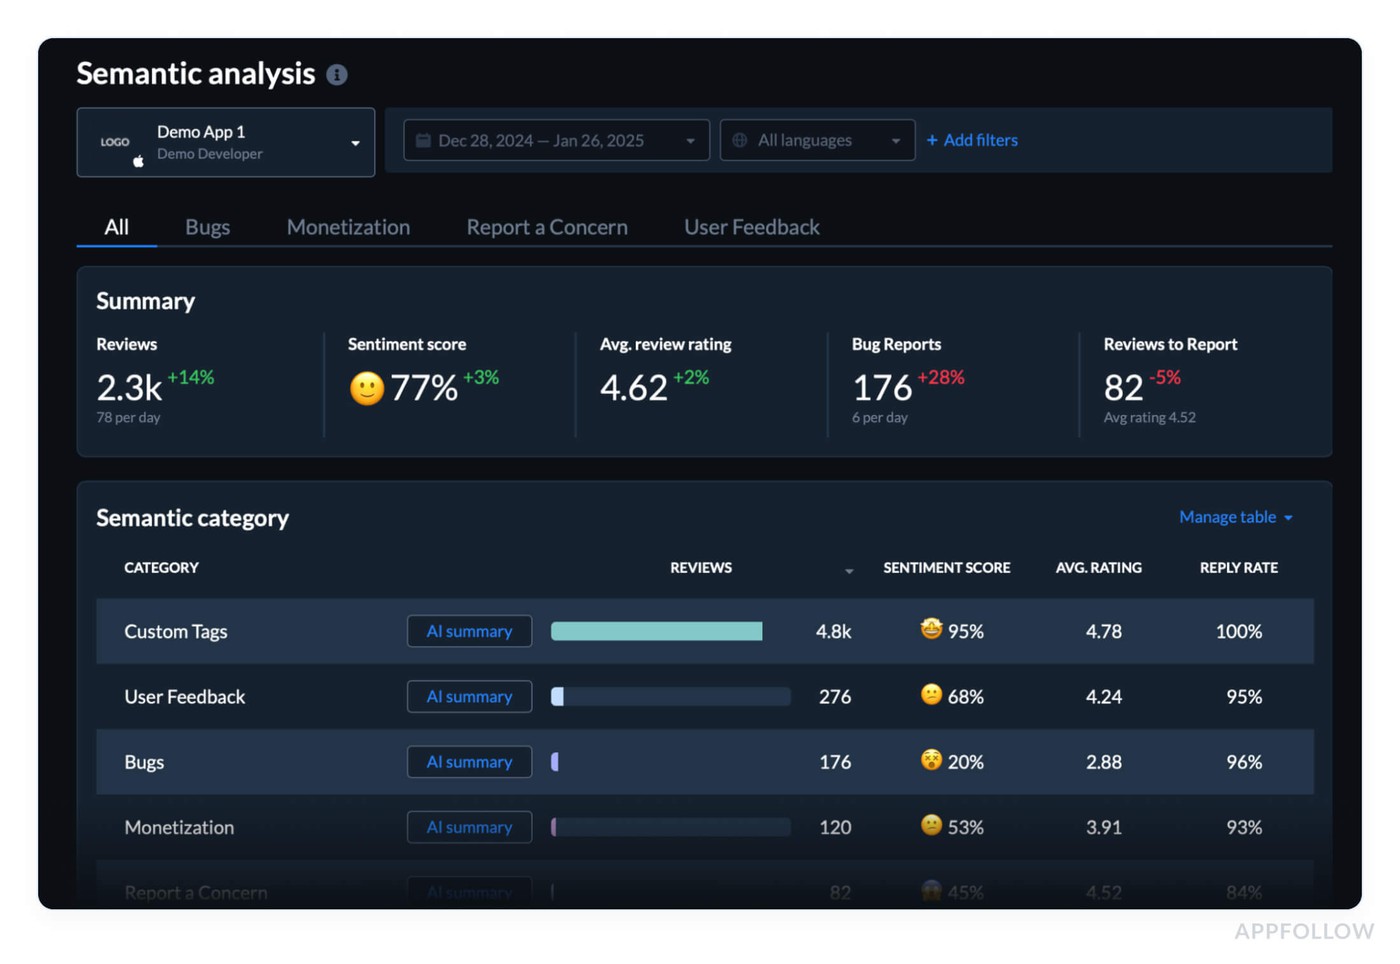Open AI summary for Custom Tags
The width and height of the screenshot is (1400, 964).
469,631
